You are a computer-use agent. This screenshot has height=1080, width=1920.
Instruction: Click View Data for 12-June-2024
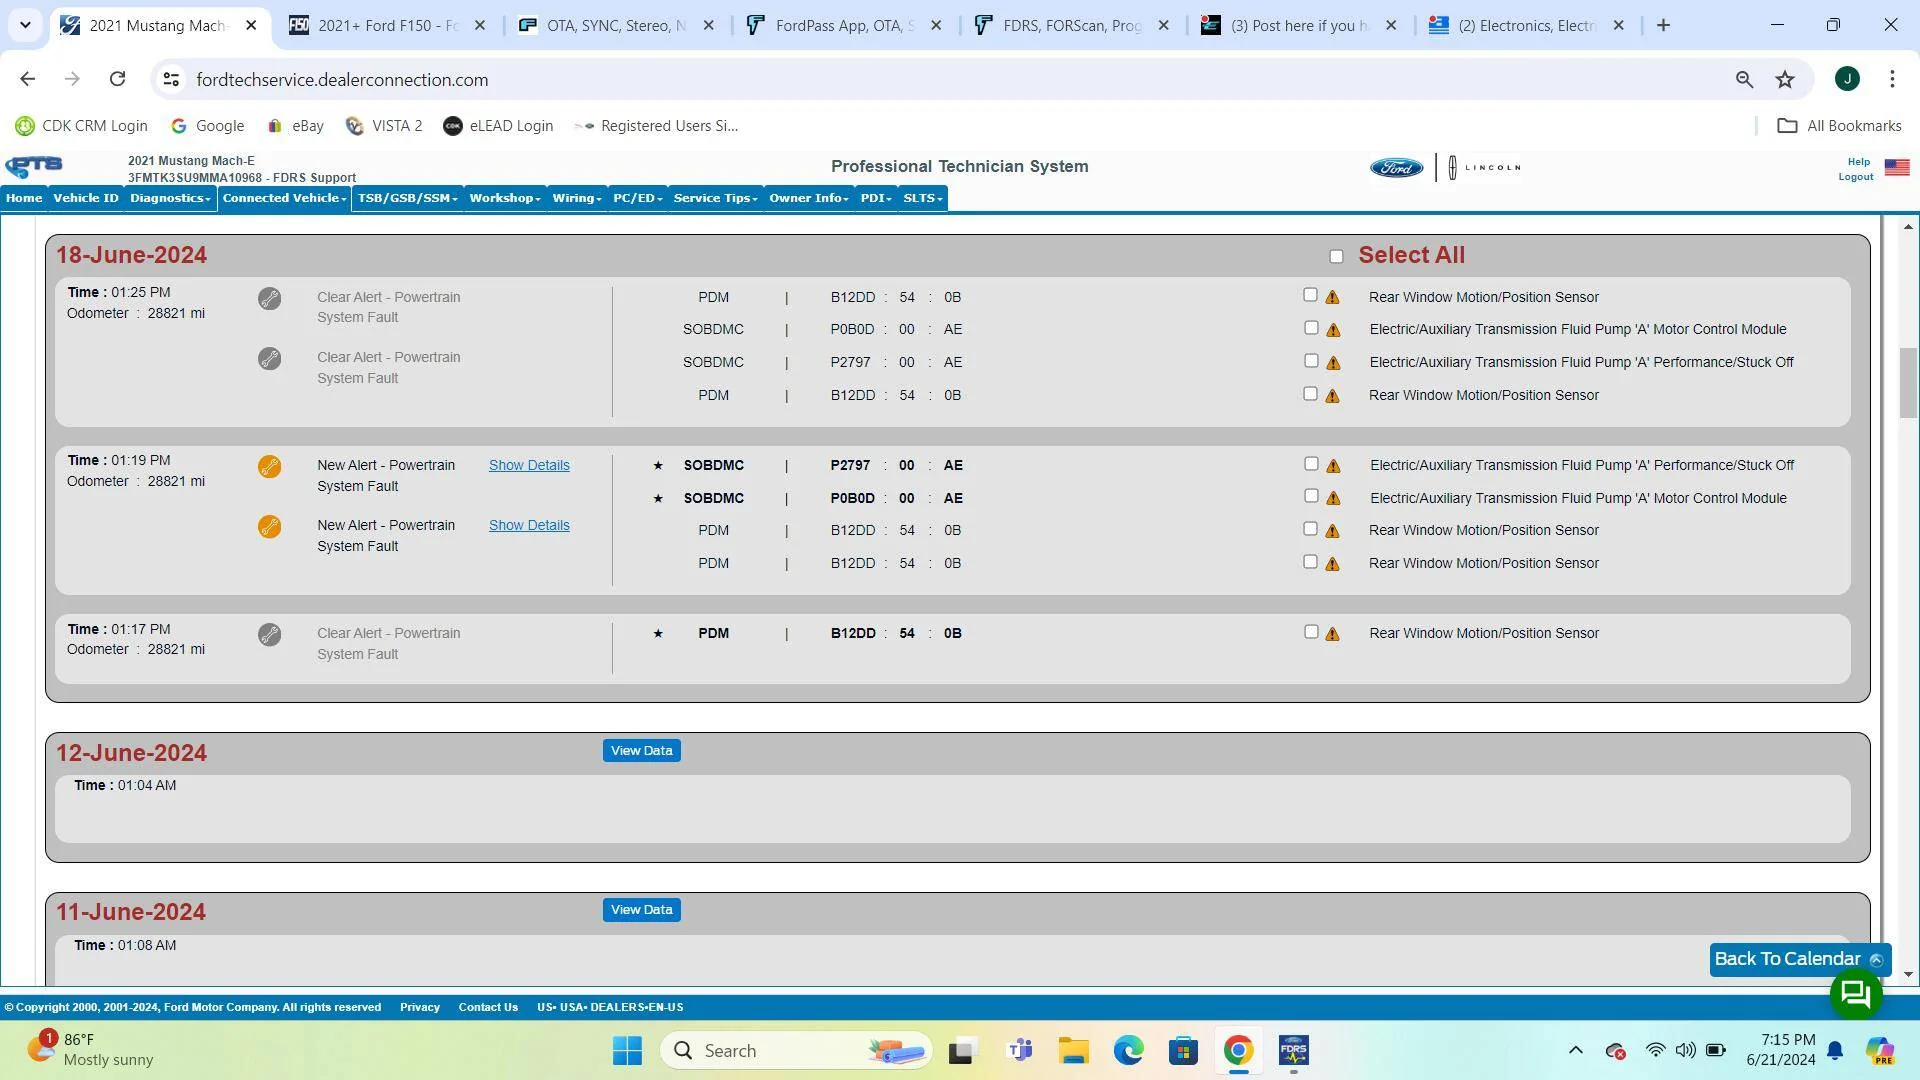click(x=641, y=751)
